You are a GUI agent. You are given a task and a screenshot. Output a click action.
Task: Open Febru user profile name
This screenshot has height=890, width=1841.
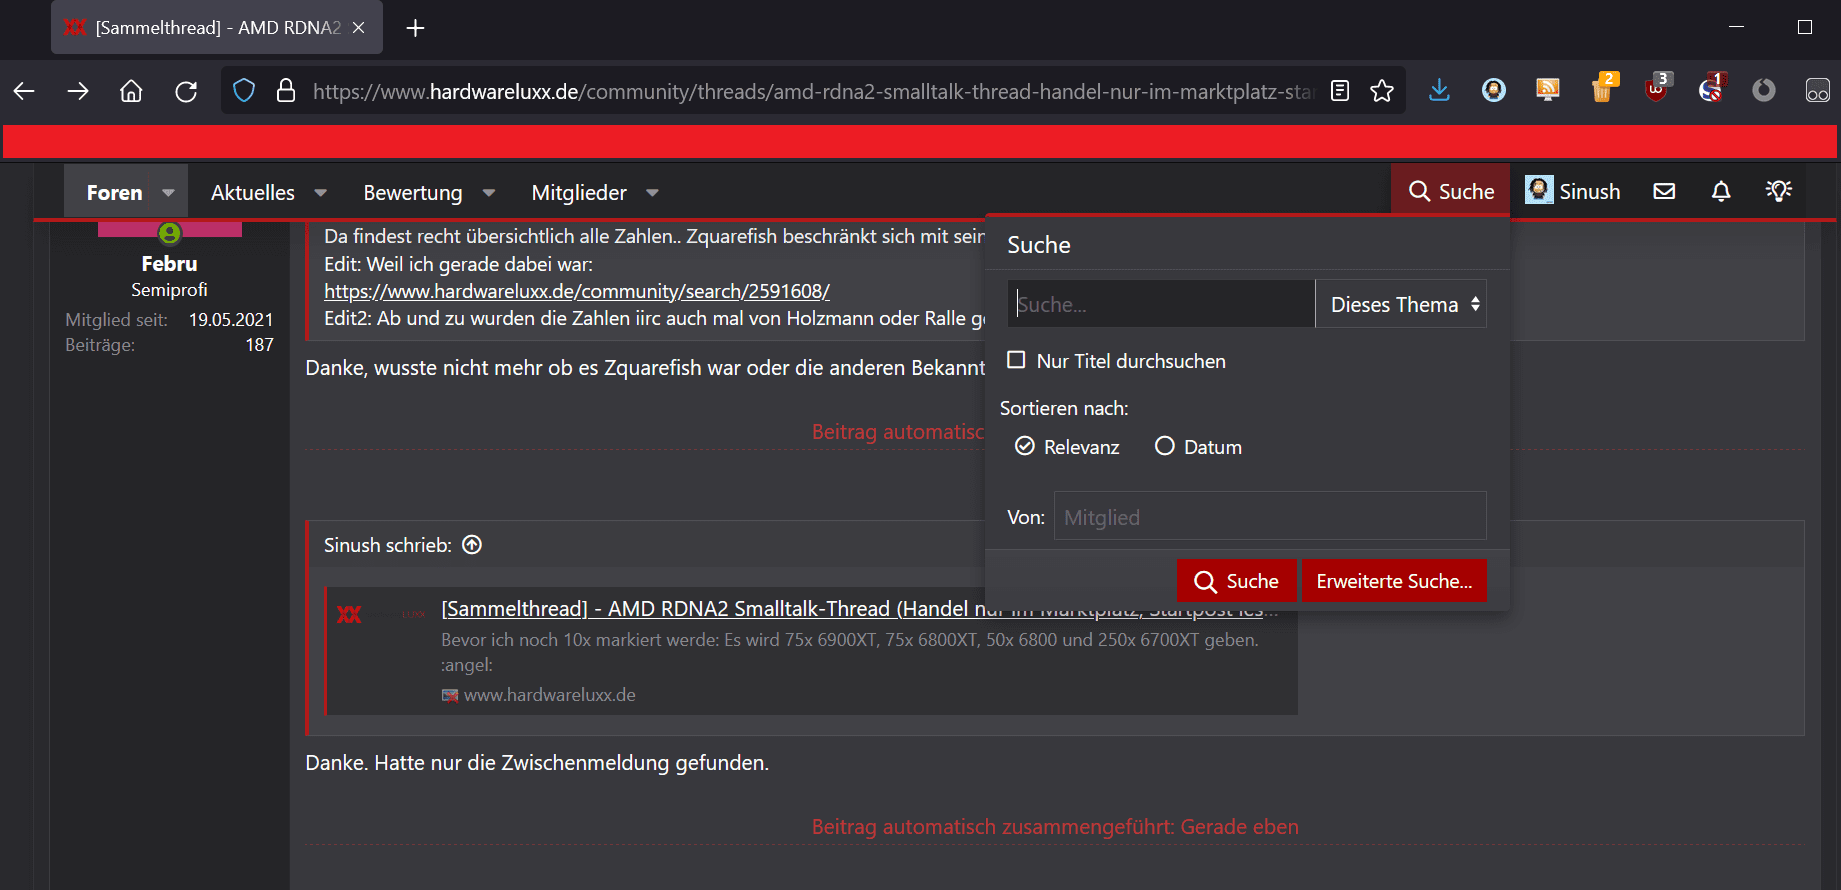tap(169, 264)
